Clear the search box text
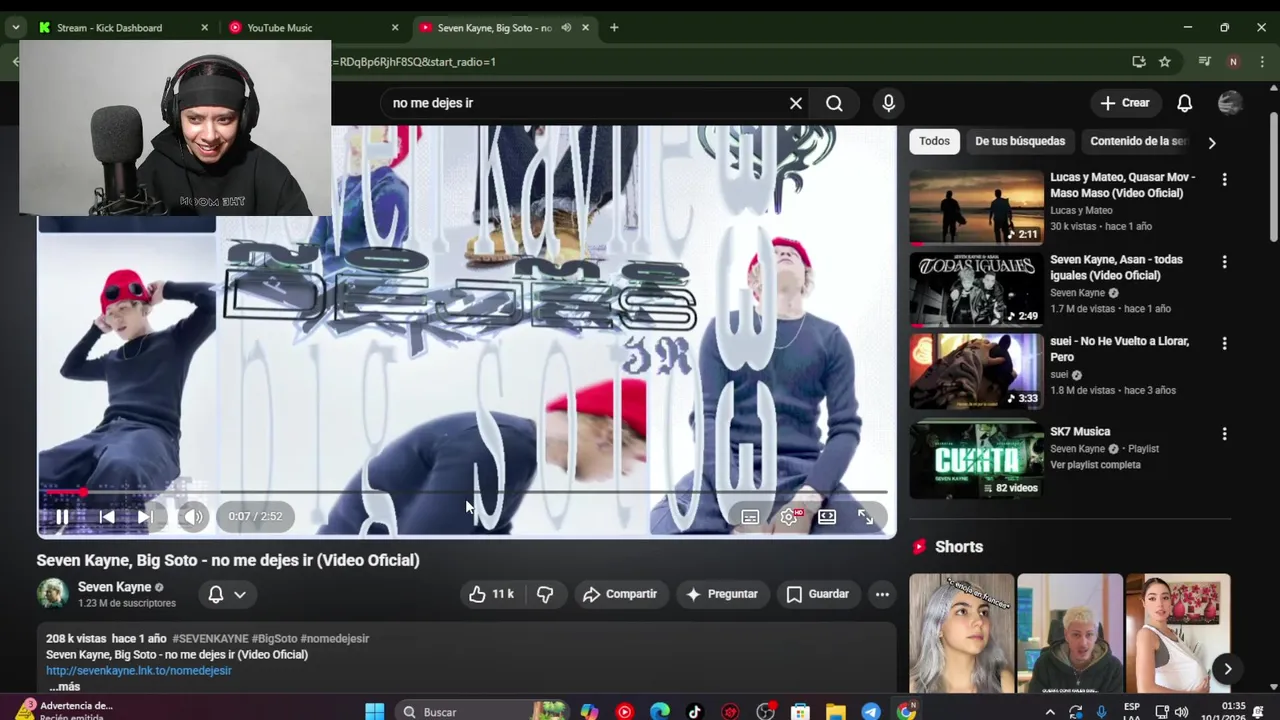Image resolution: width=1280 pixels, height=720 pixels. pyautogui.click(x=796, y=103)
